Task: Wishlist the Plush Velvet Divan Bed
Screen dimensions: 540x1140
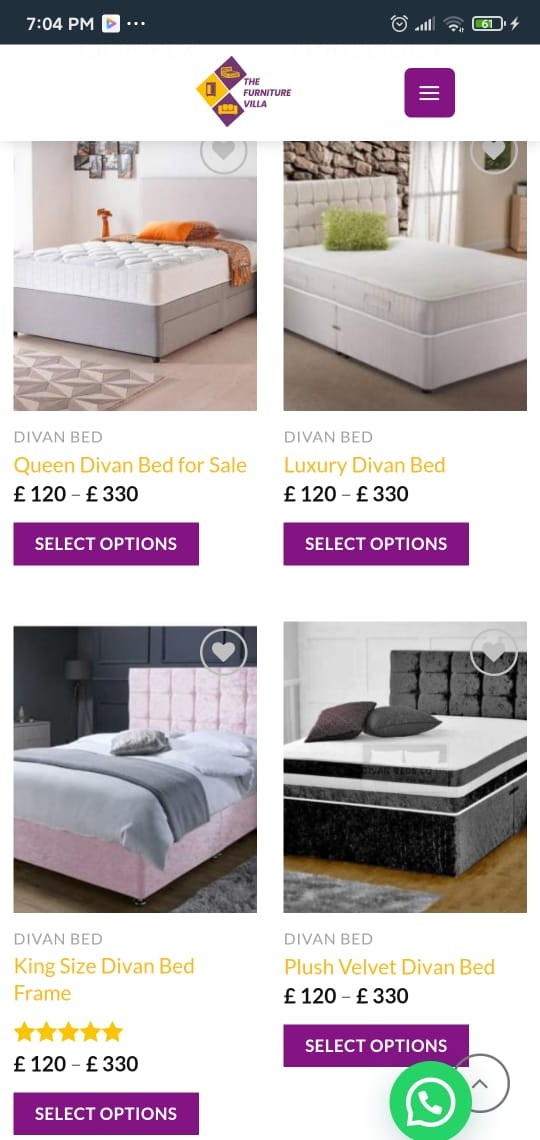Action: [493, 652]
